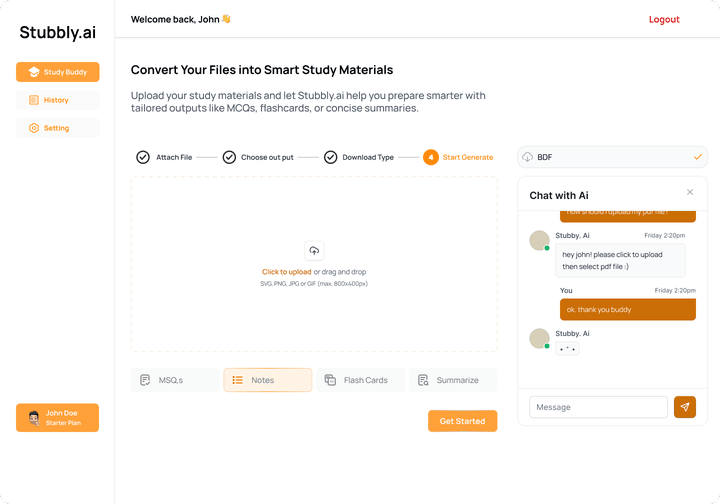Click the Flash Cards stack icon

point(331,380)
